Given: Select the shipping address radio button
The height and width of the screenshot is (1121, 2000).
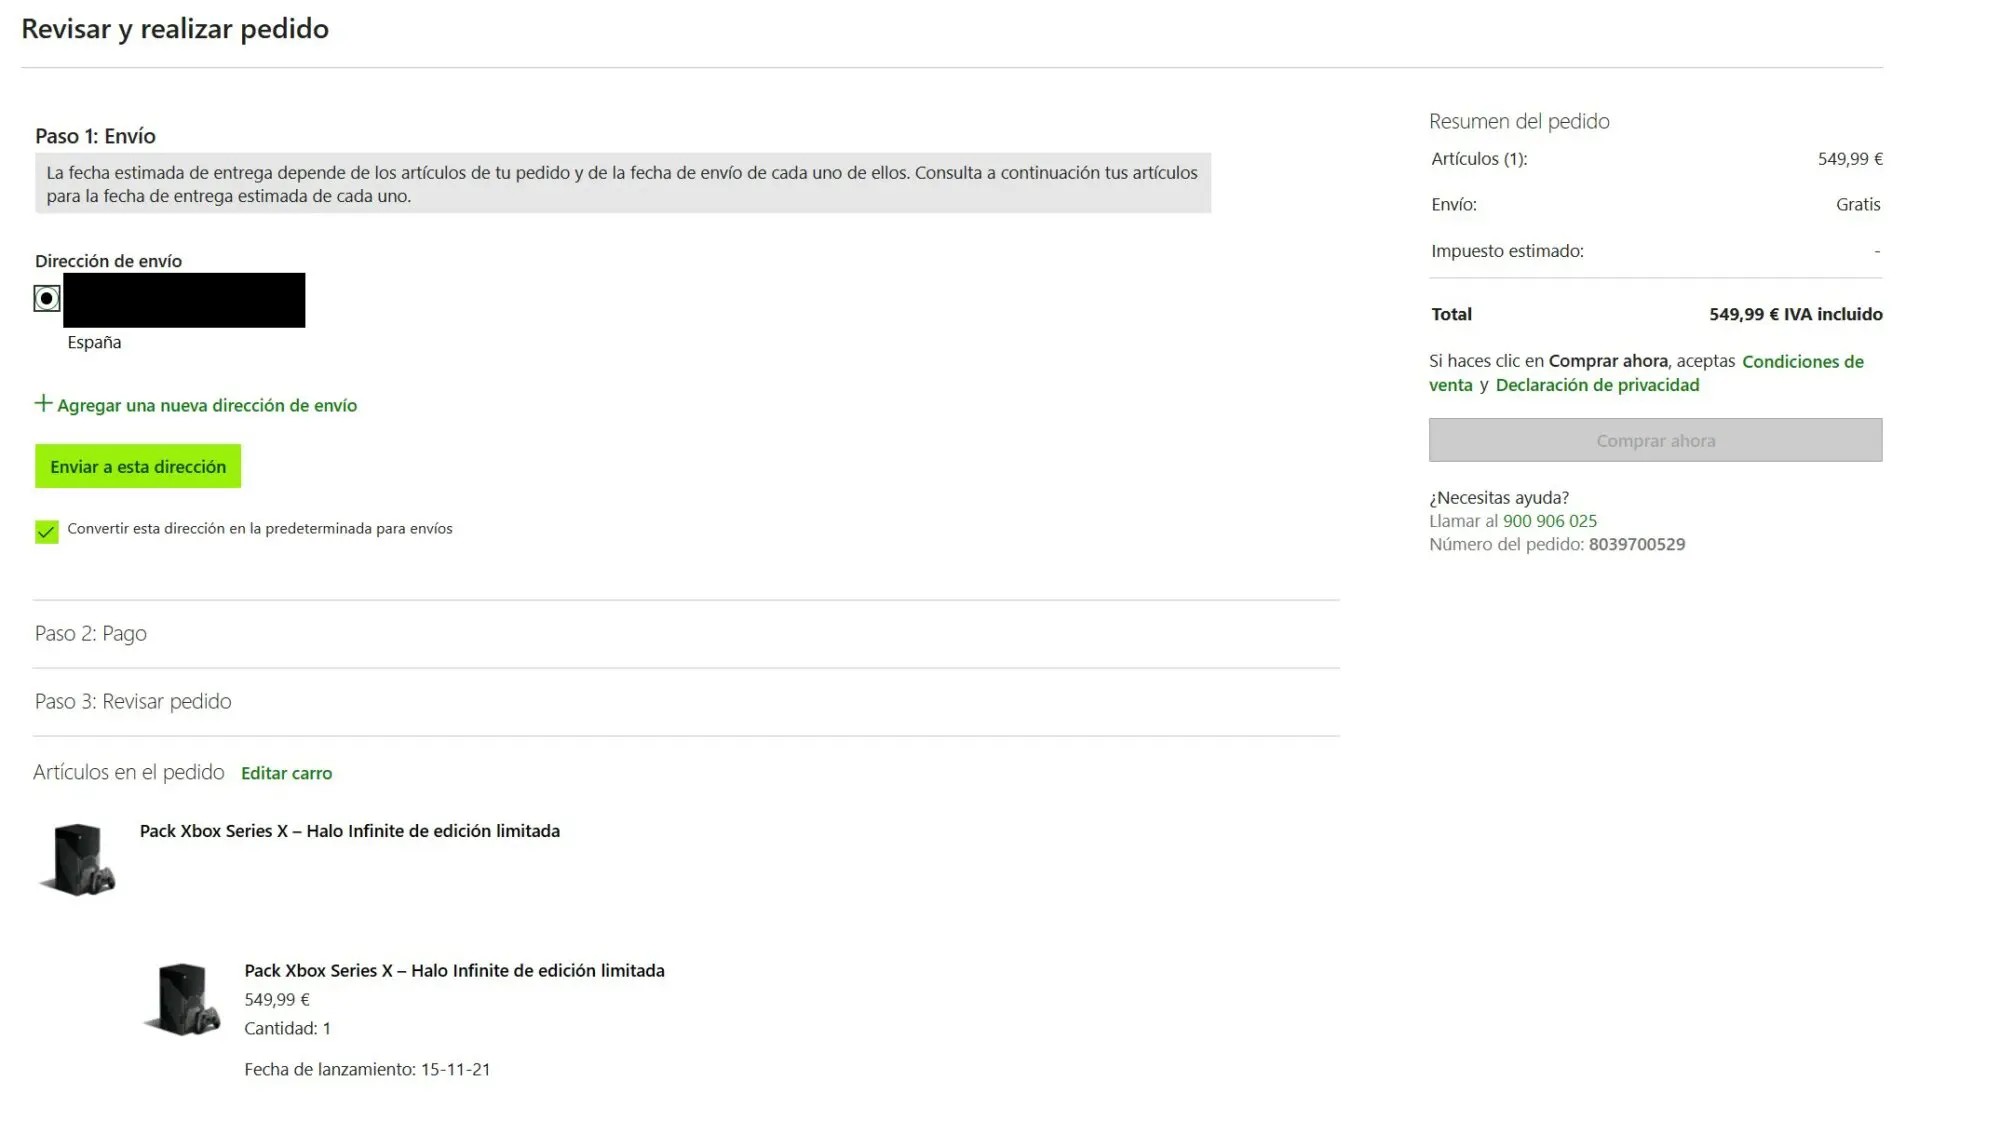Looking at the screenshot, I should [46, 298].
